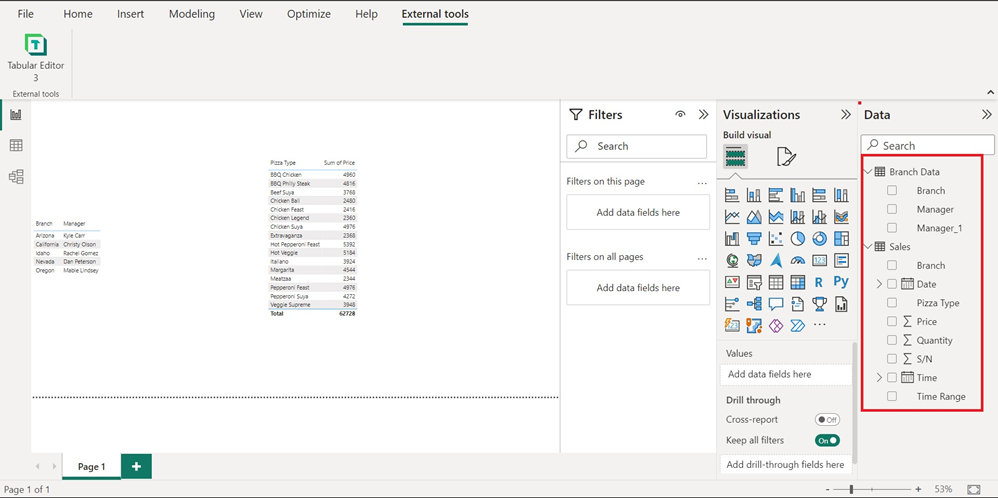
Task: Insert a Funnel chart visual
Action: (754, 238)
